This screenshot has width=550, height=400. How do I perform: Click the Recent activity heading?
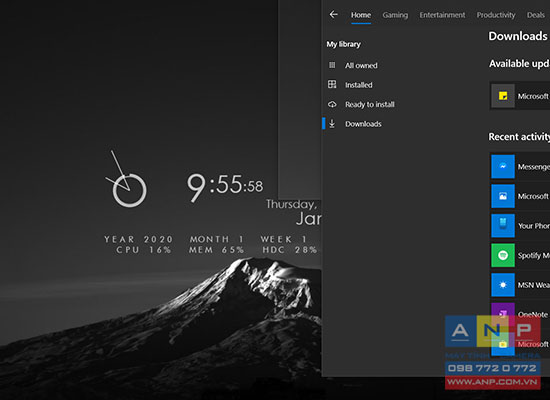point(519,136)
